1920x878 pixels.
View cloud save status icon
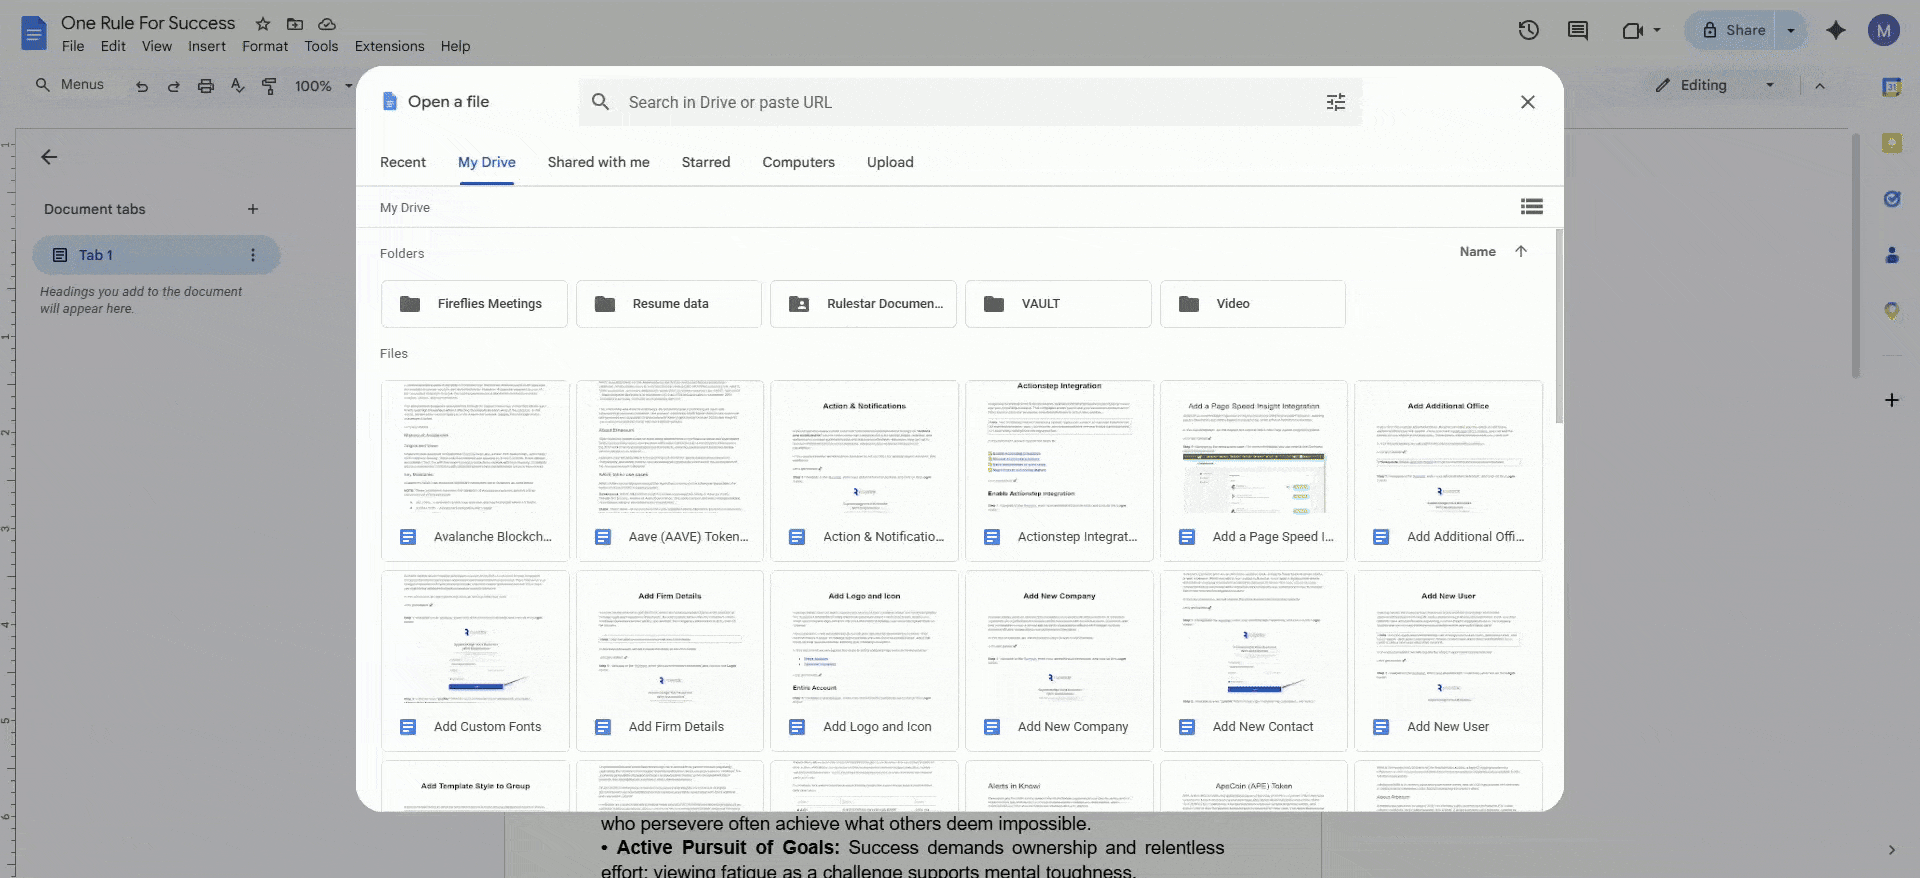tap(327, 23)
